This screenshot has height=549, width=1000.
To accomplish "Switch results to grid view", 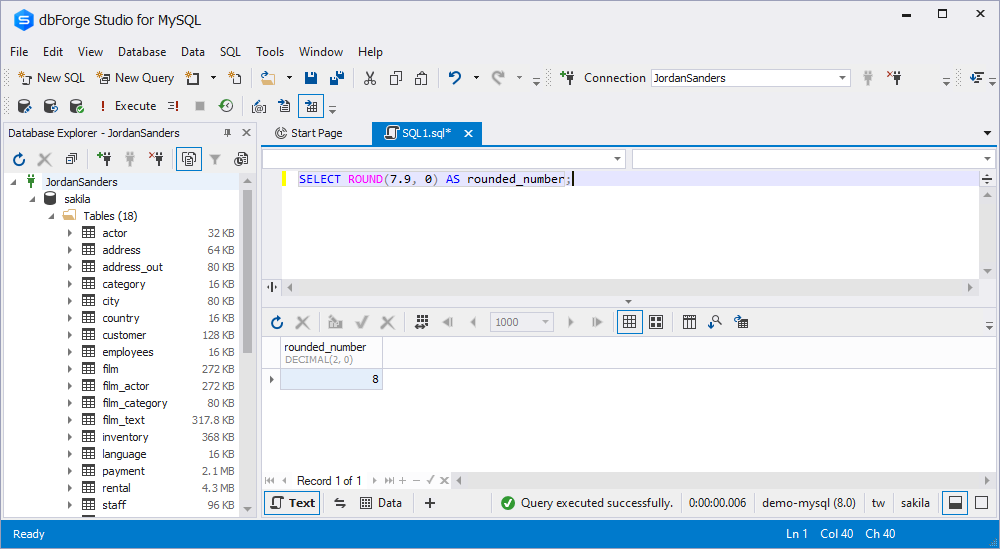I will tap(629, 323).
